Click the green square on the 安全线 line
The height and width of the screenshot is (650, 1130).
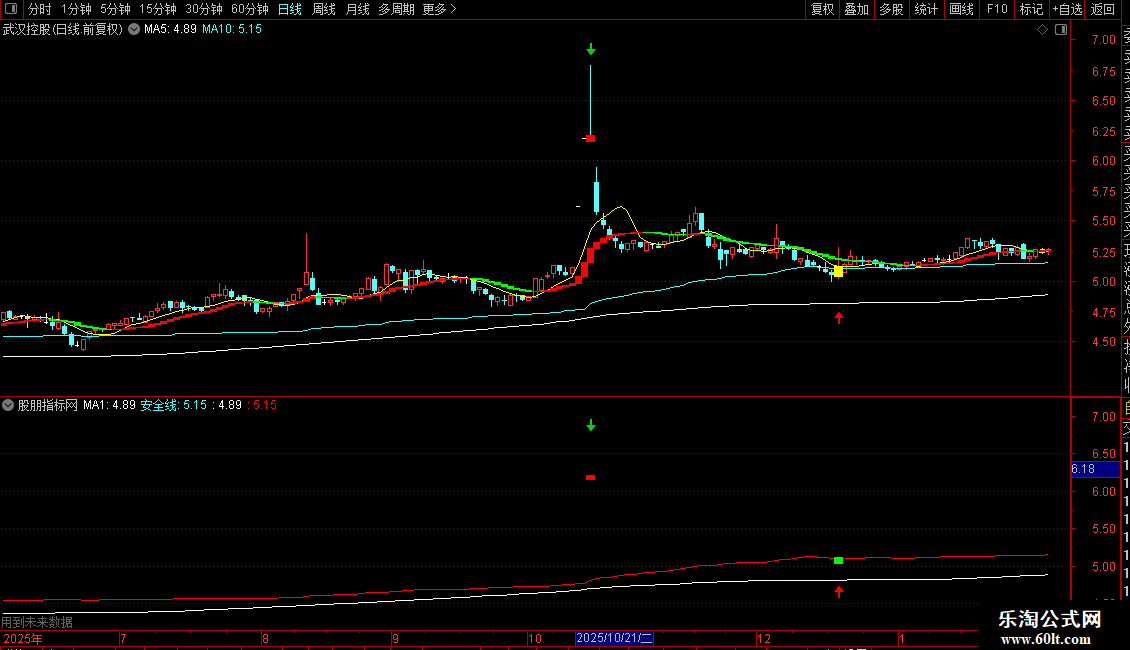[x=838, y=560]
